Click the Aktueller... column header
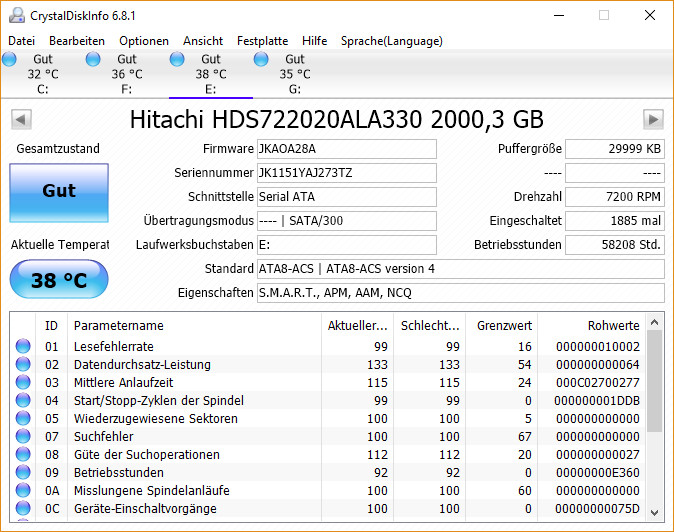Image resolution: width=674 pixels, height=532 pixels. (358, 325)
